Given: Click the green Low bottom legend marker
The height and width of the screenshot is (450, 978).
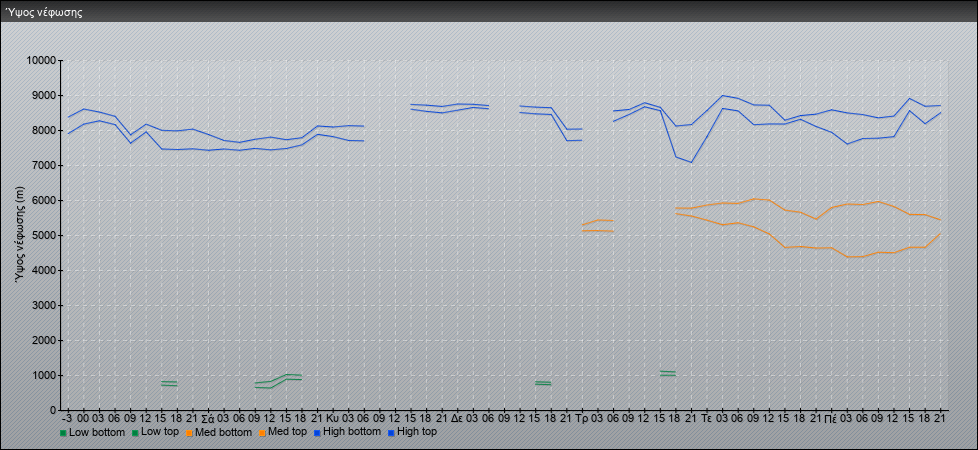Looking at the screenshot, I should point(64,433).
